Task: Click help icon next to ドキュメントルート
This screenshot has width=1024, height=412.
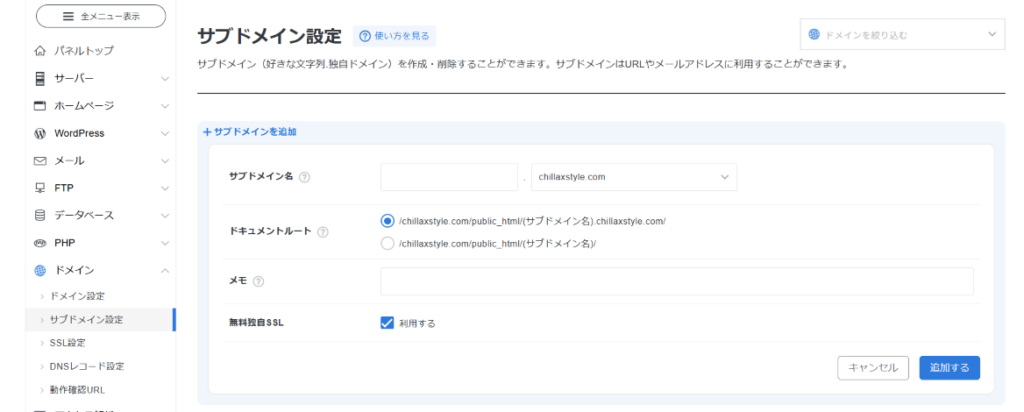Action: click(323, 232)
